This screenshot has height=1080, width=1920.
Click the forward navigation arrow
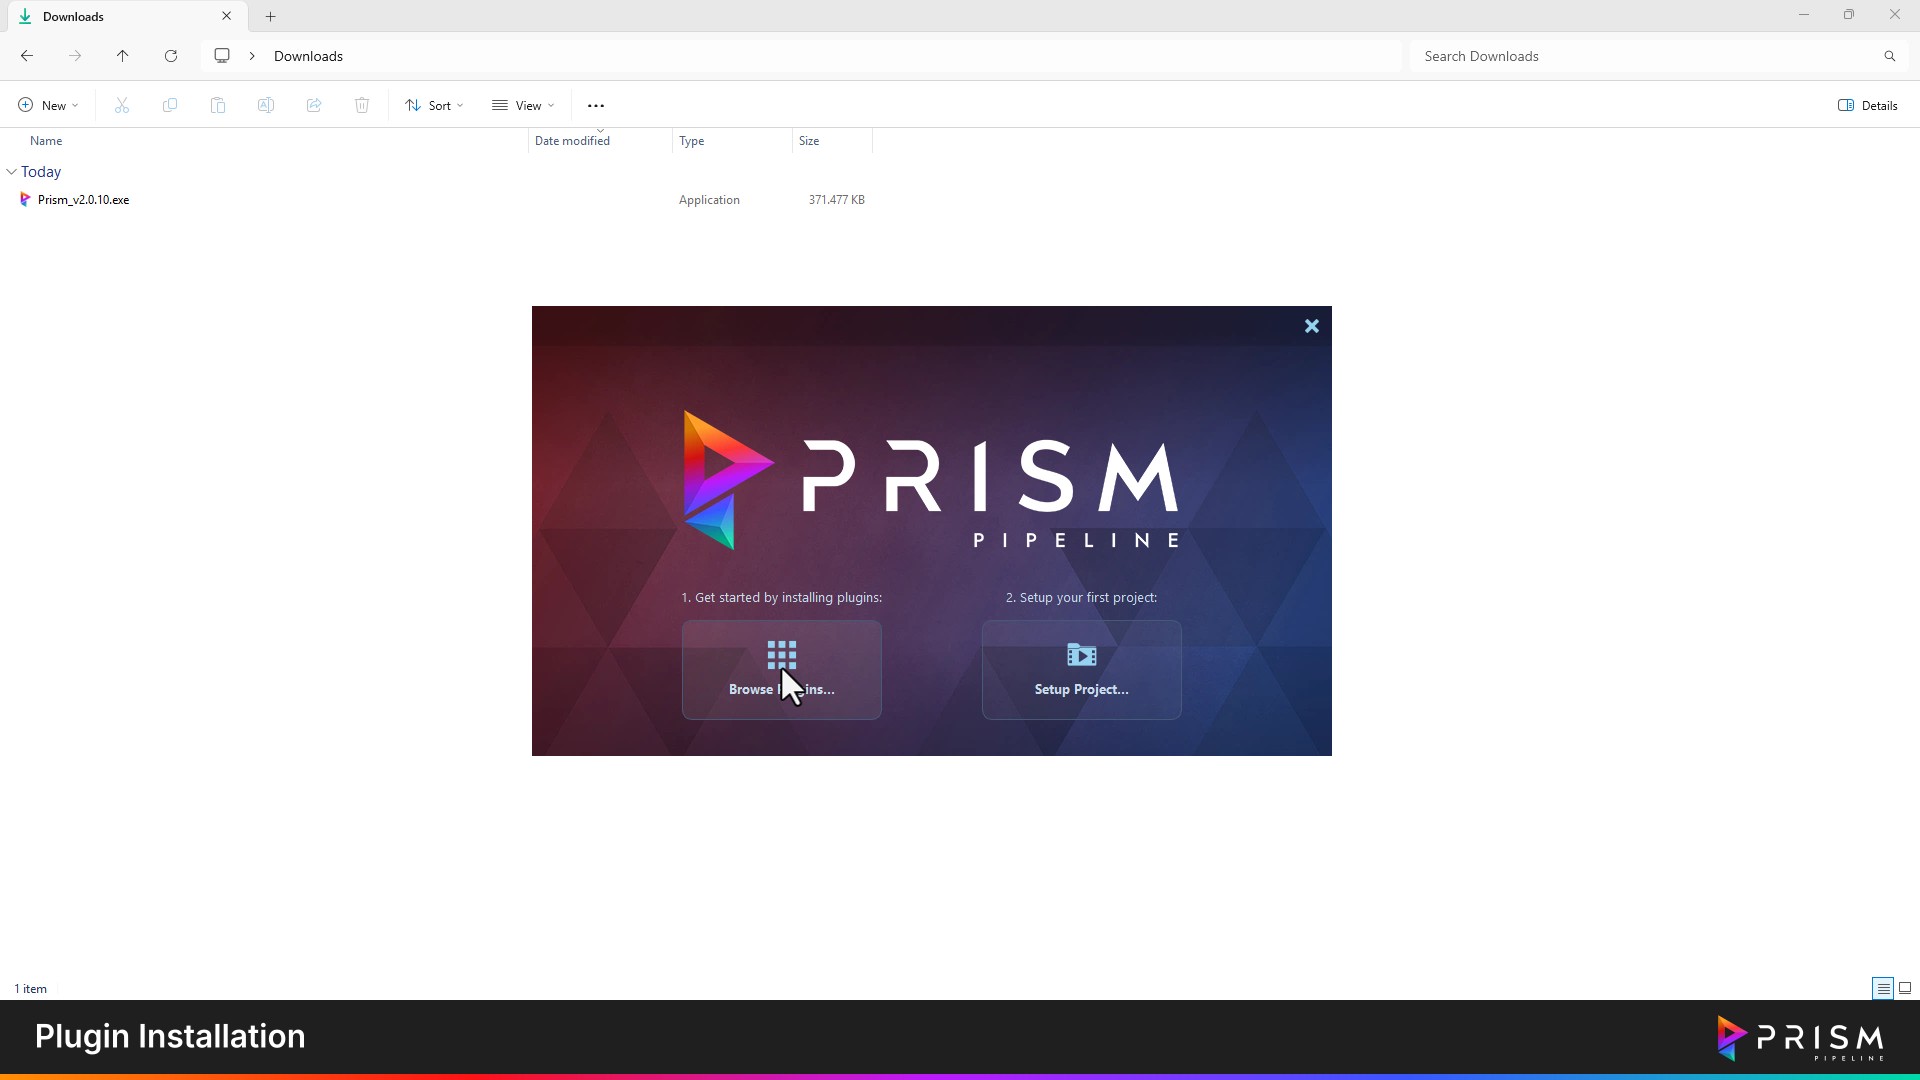(75, 56)
